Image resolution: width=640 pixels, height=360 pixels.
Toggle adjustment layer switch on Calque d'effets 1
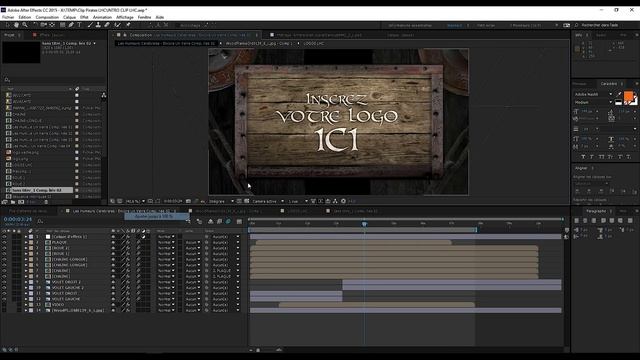point(144,237)
